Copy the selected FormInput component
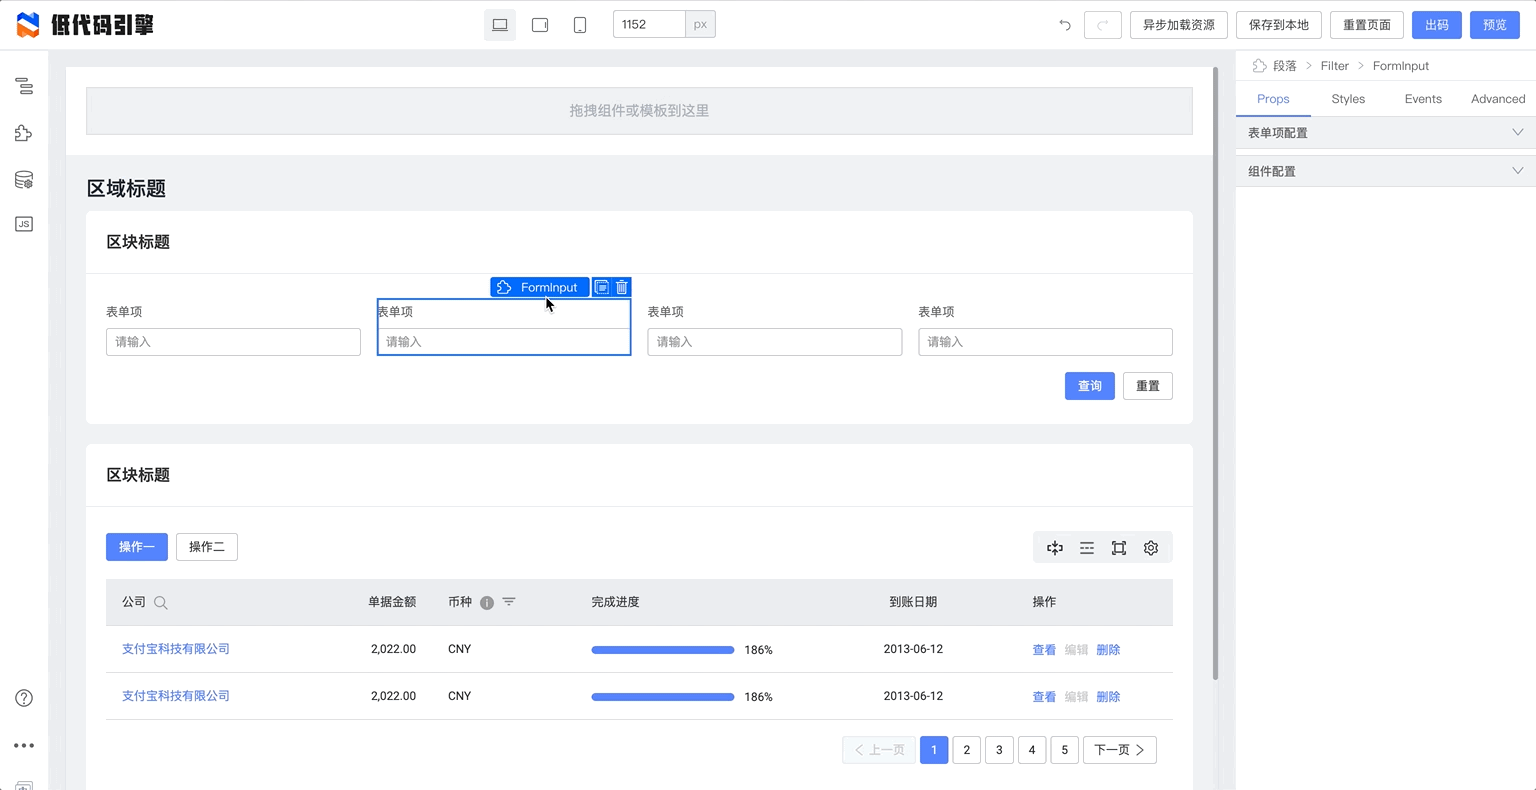The image size is (1536, 790). (x=602, y=287)
